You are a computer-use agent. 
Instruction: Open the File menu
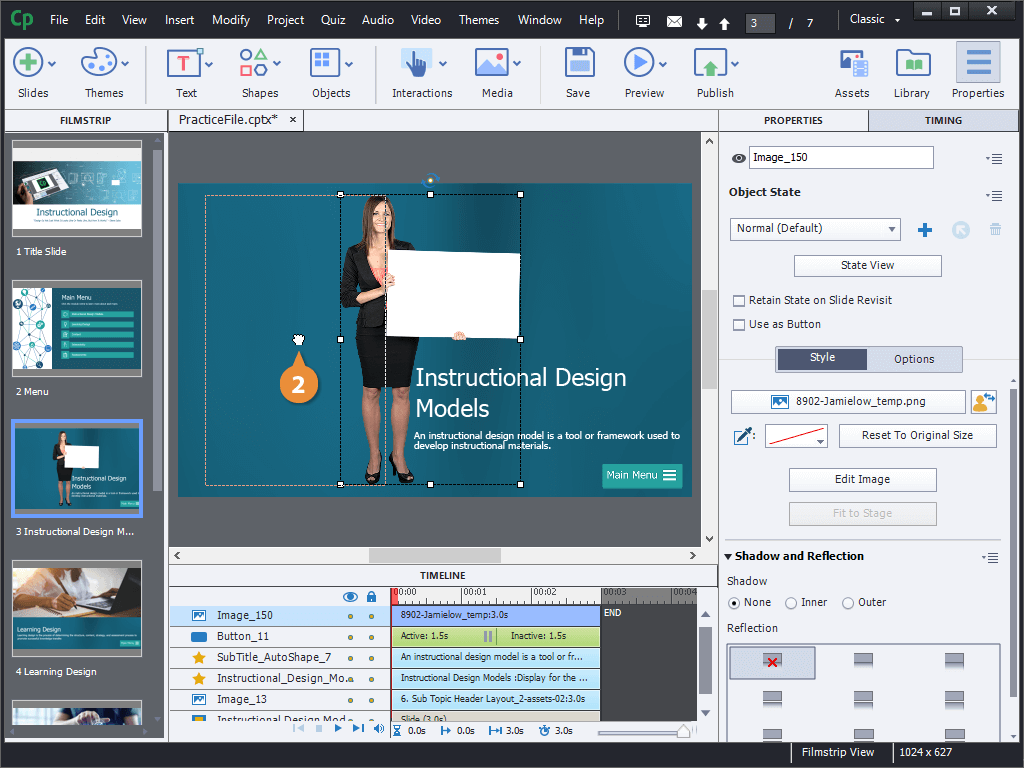coord(59,20)
